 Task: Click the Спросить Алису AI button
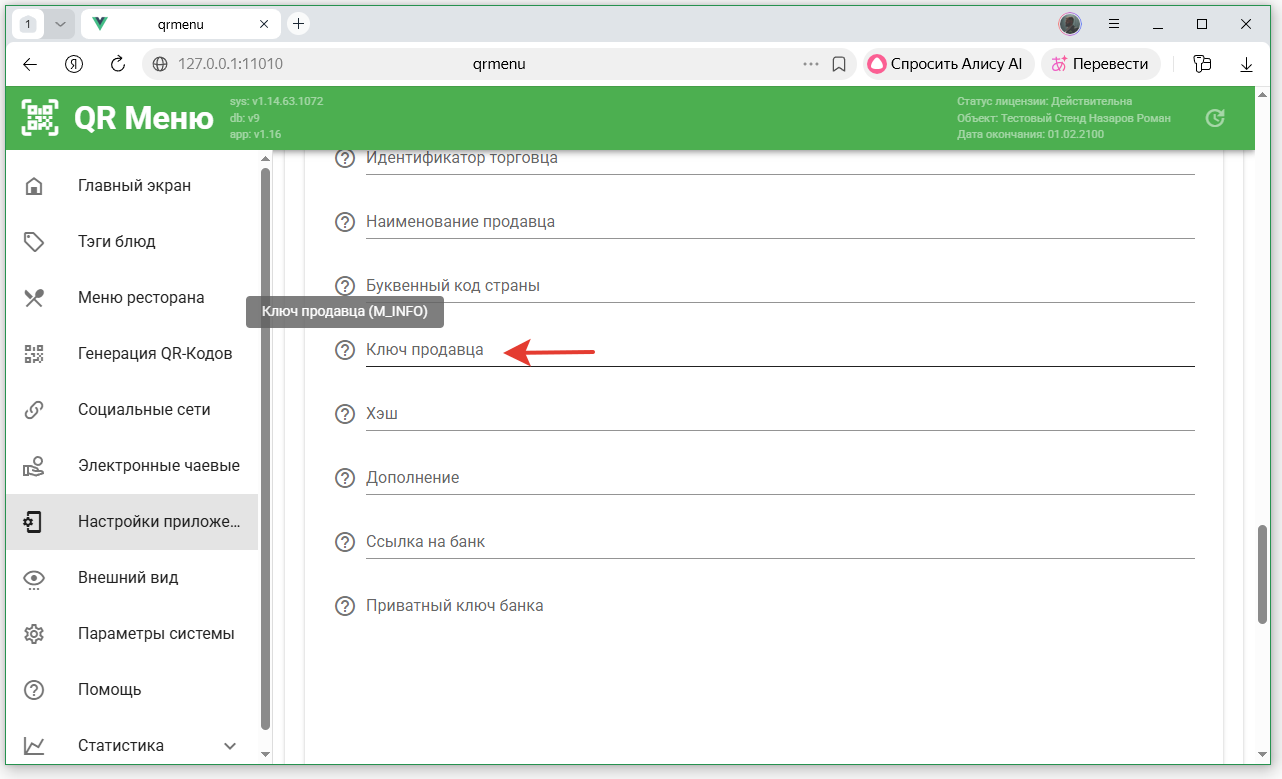click(x=945, y=64)
